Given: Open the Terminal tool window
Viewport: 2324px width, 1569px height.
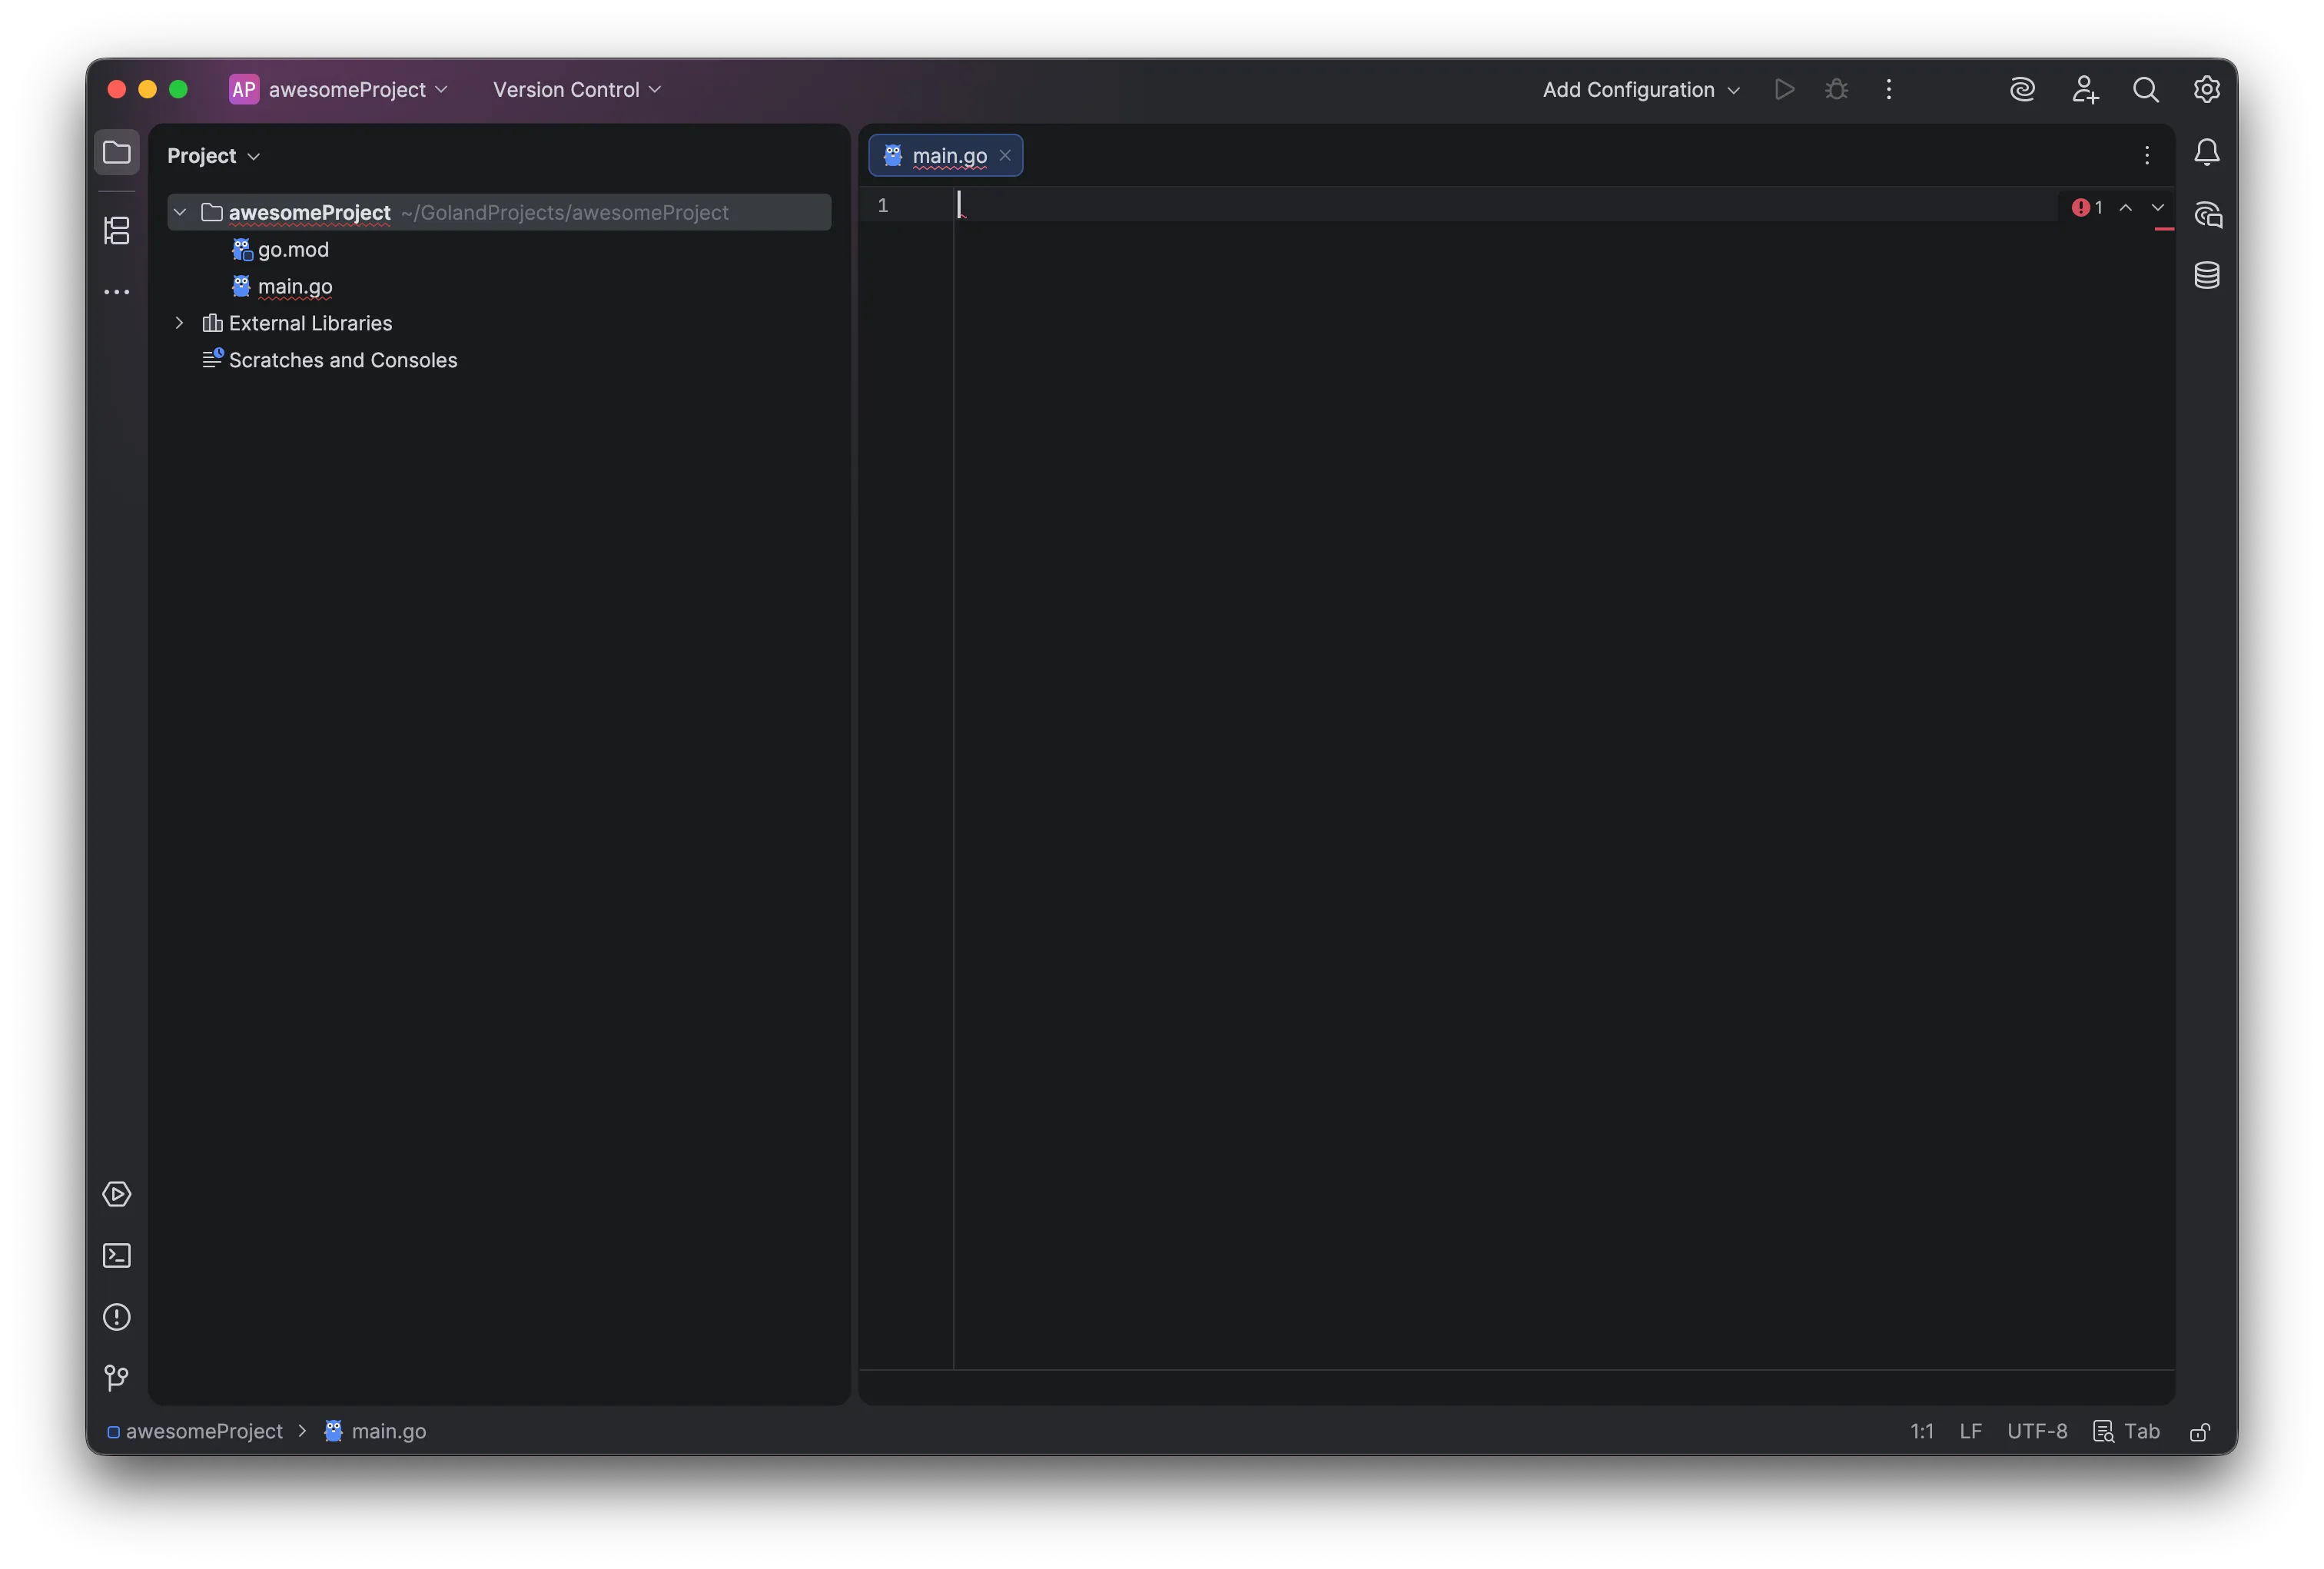Looking at the screenshot, I should tap(117, 1256).
